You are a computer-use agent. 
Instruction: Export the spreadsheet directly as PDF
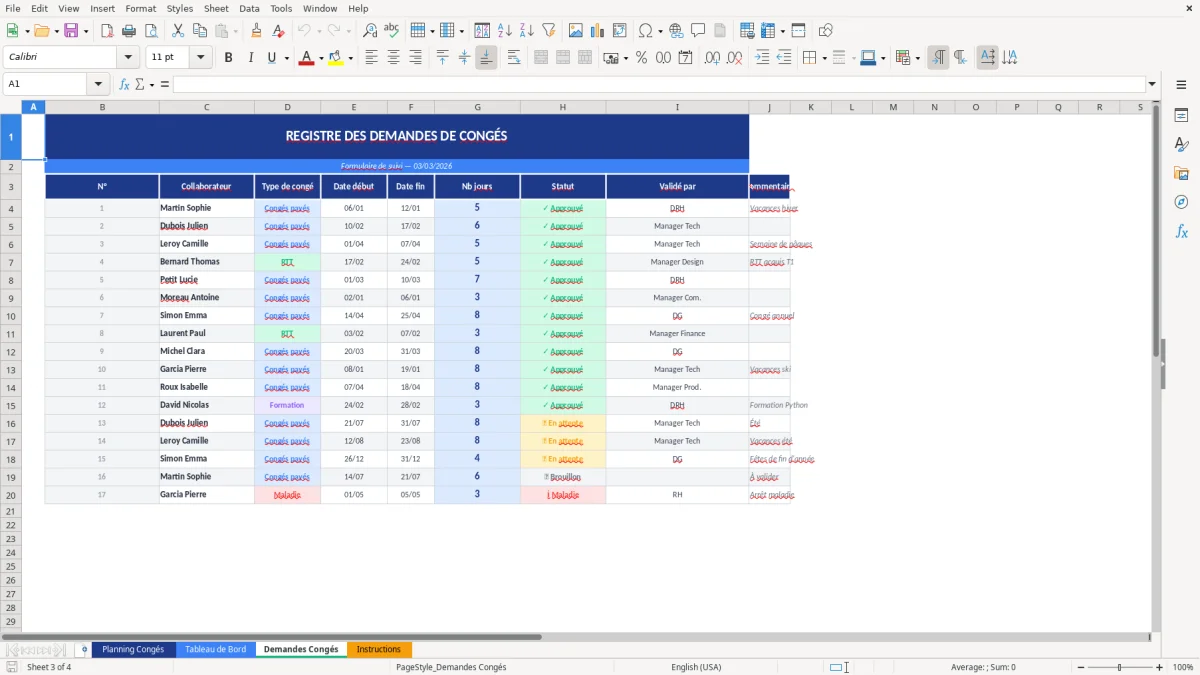pos(106,30)
